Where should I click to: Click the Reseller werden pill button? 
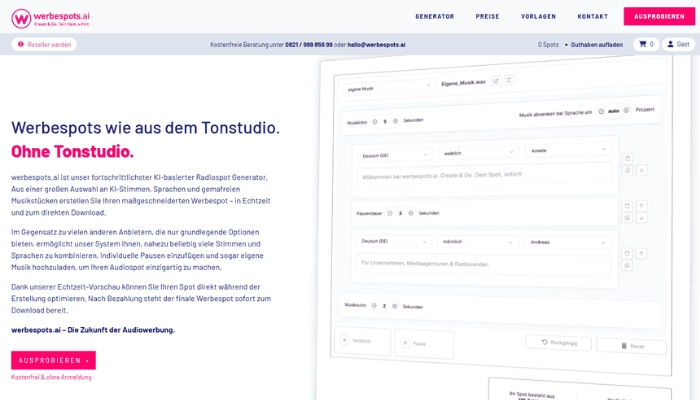point(44,44)
